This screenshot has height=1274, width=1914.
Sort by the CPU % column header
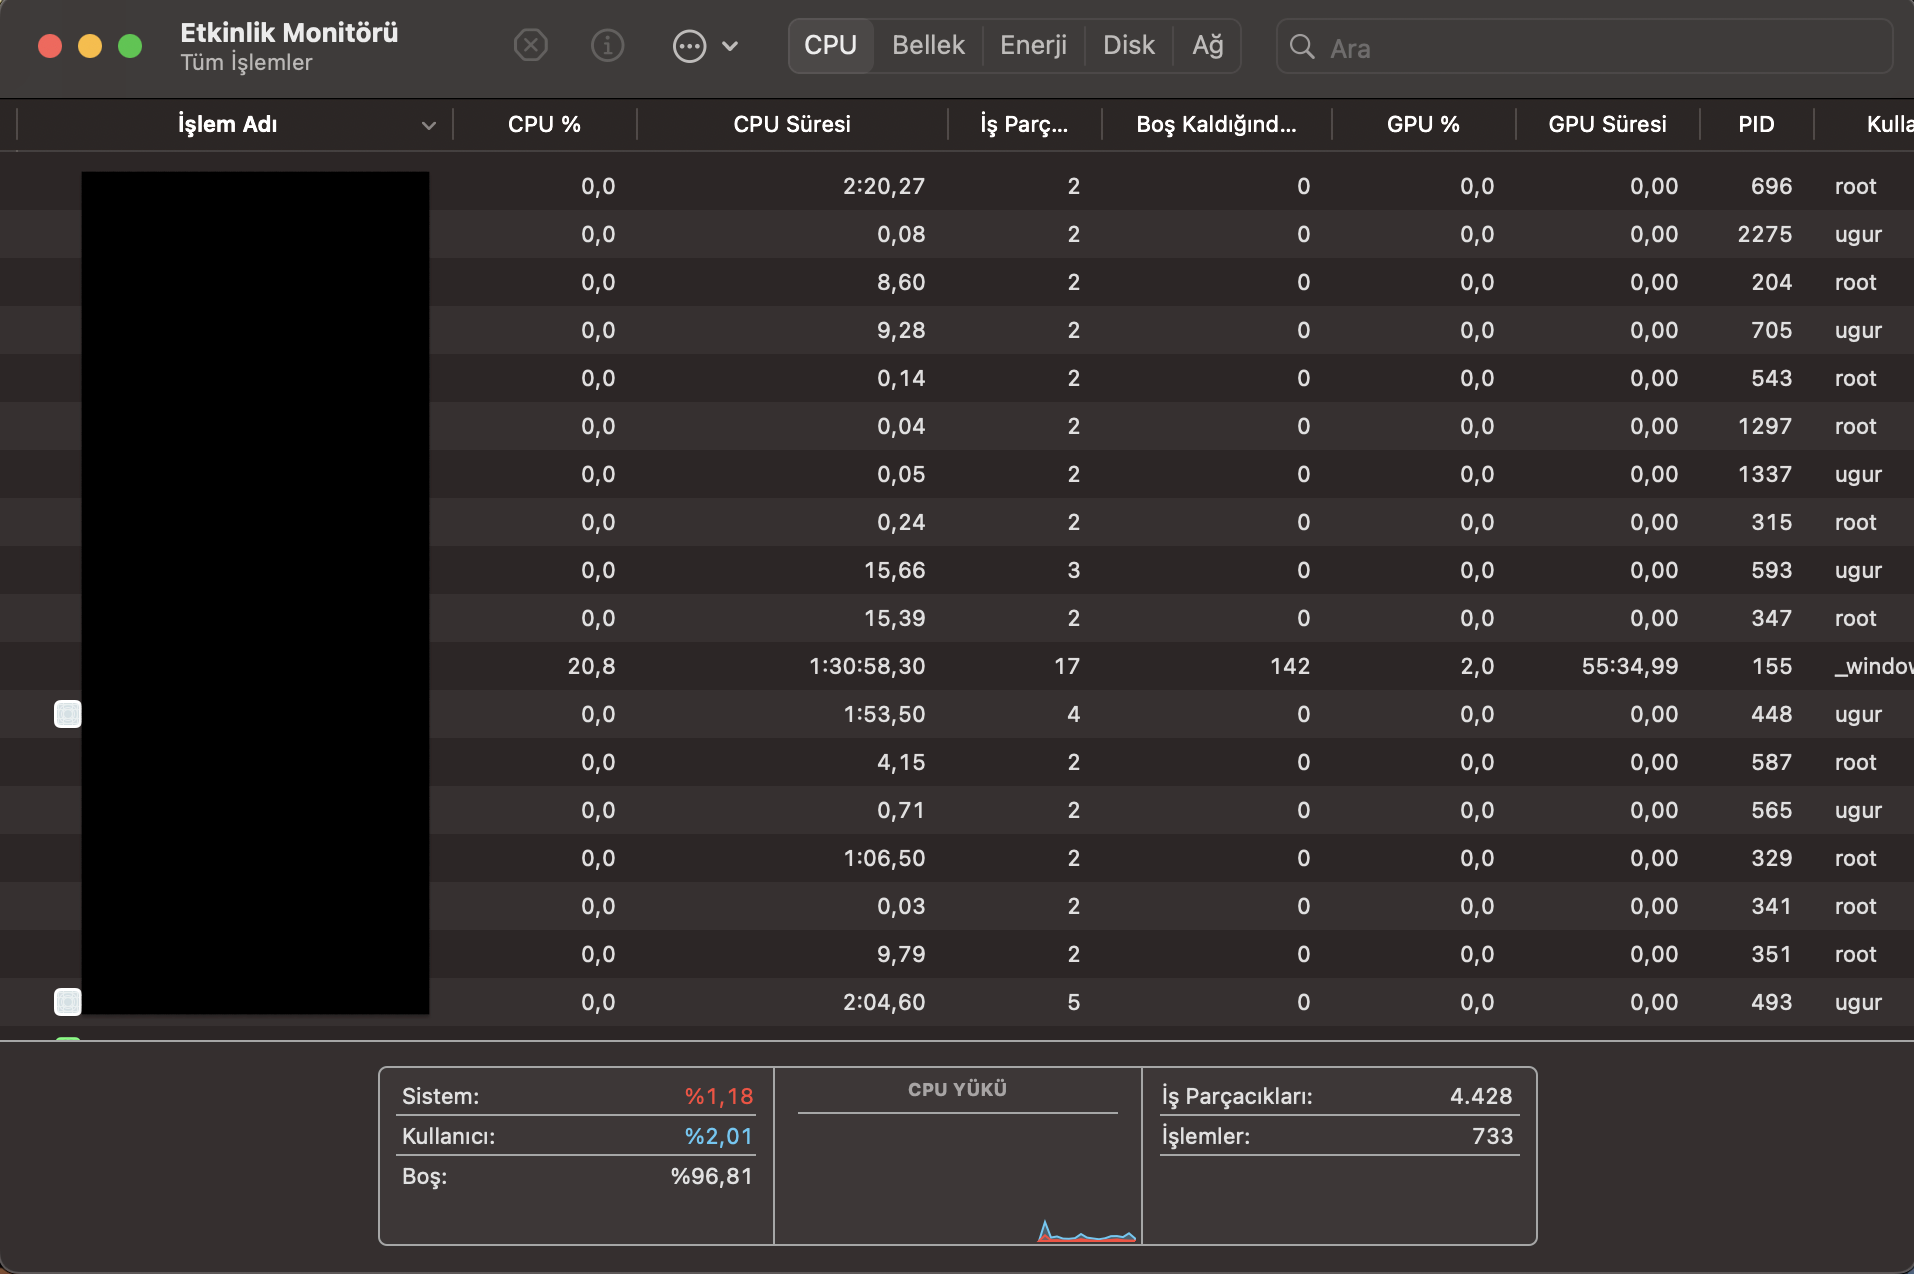pyautogui.click(x=544, y=124)
